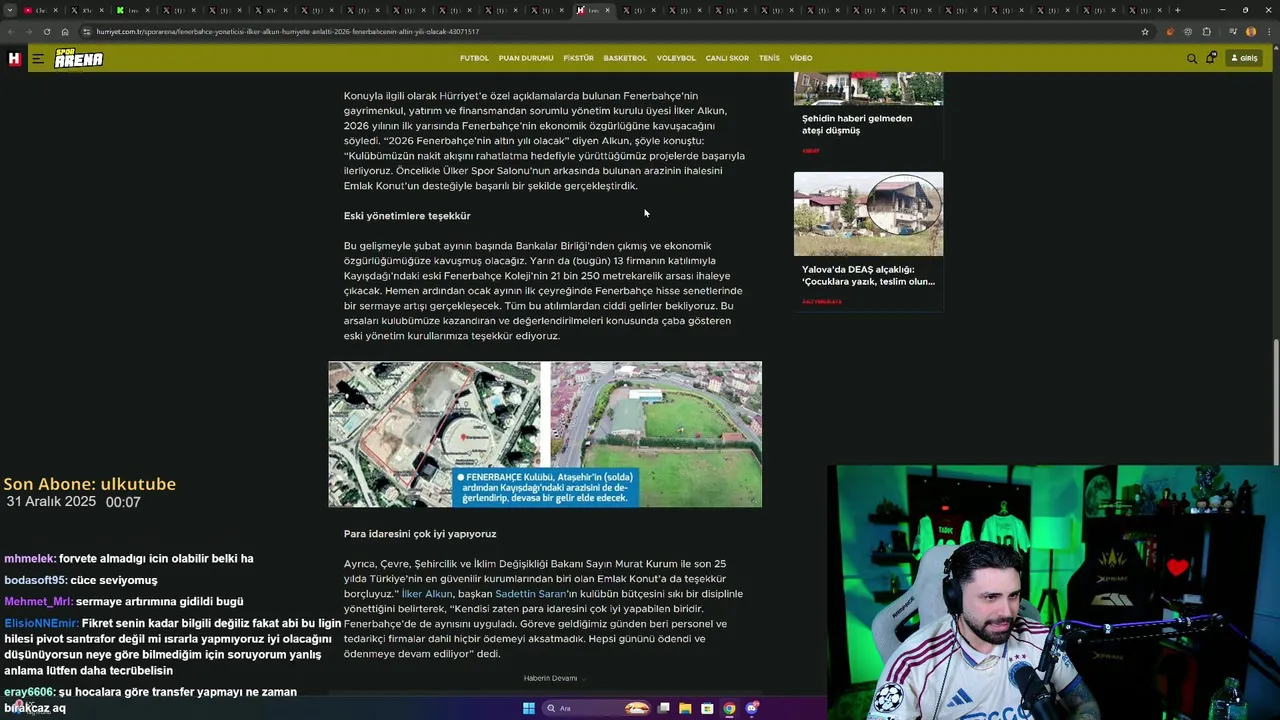The width and height of the screenshot is (1280, 720).
Task: Open the browser extensions puzzle icon
Action: (1207, 31)
